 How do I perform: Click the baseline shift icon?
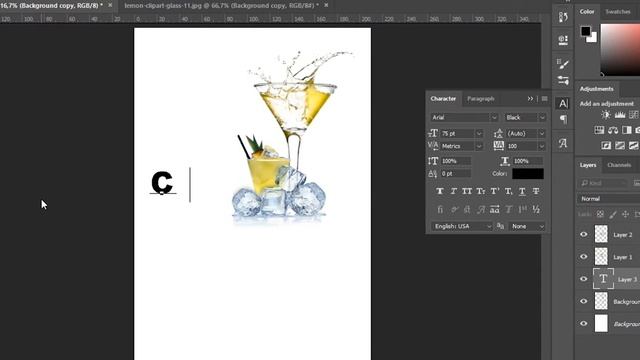(x=433, y=173)
